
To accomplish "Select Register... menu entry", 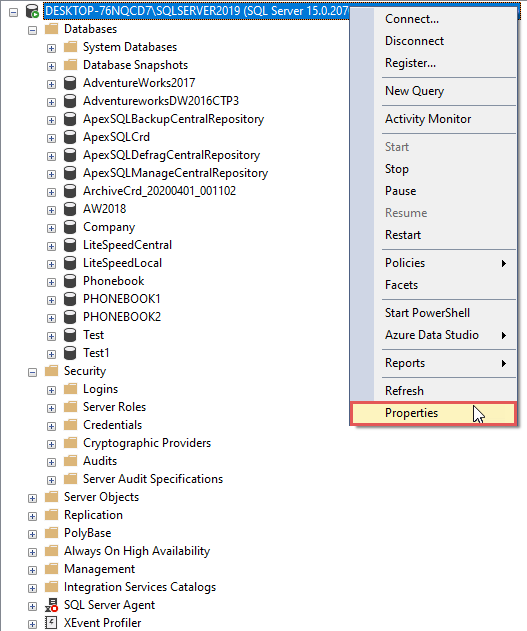I will click(x=433, y=63).
